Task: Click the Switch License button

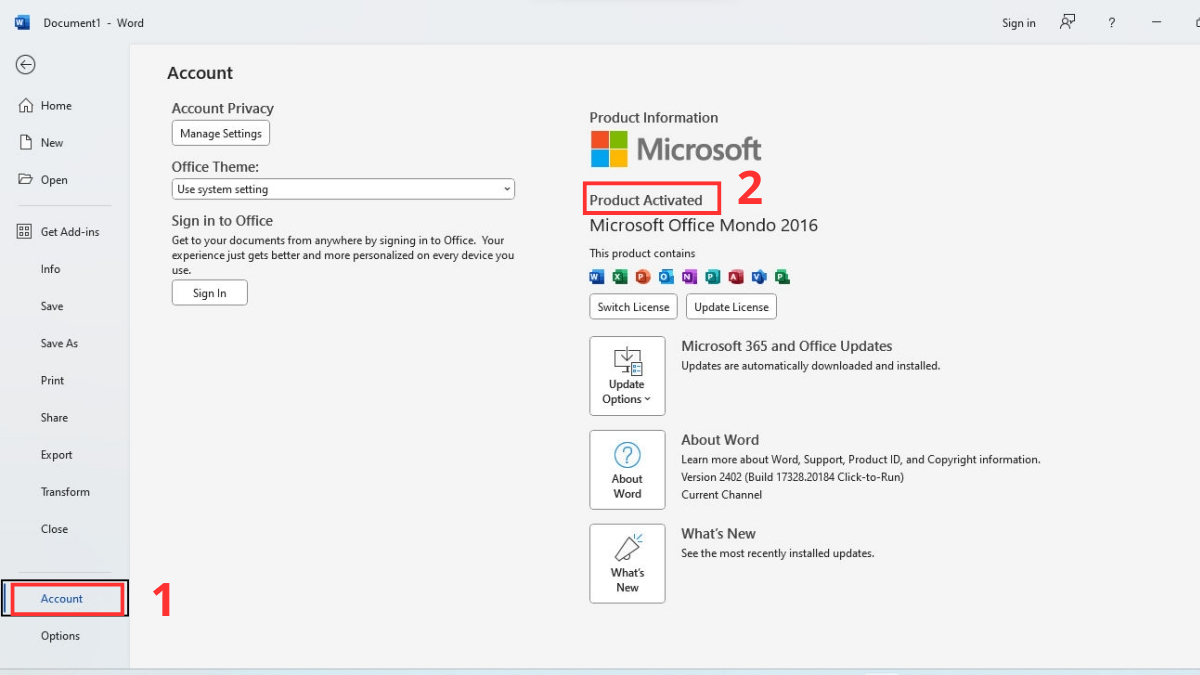Action: pyautogui.click(x=634, y=307)
